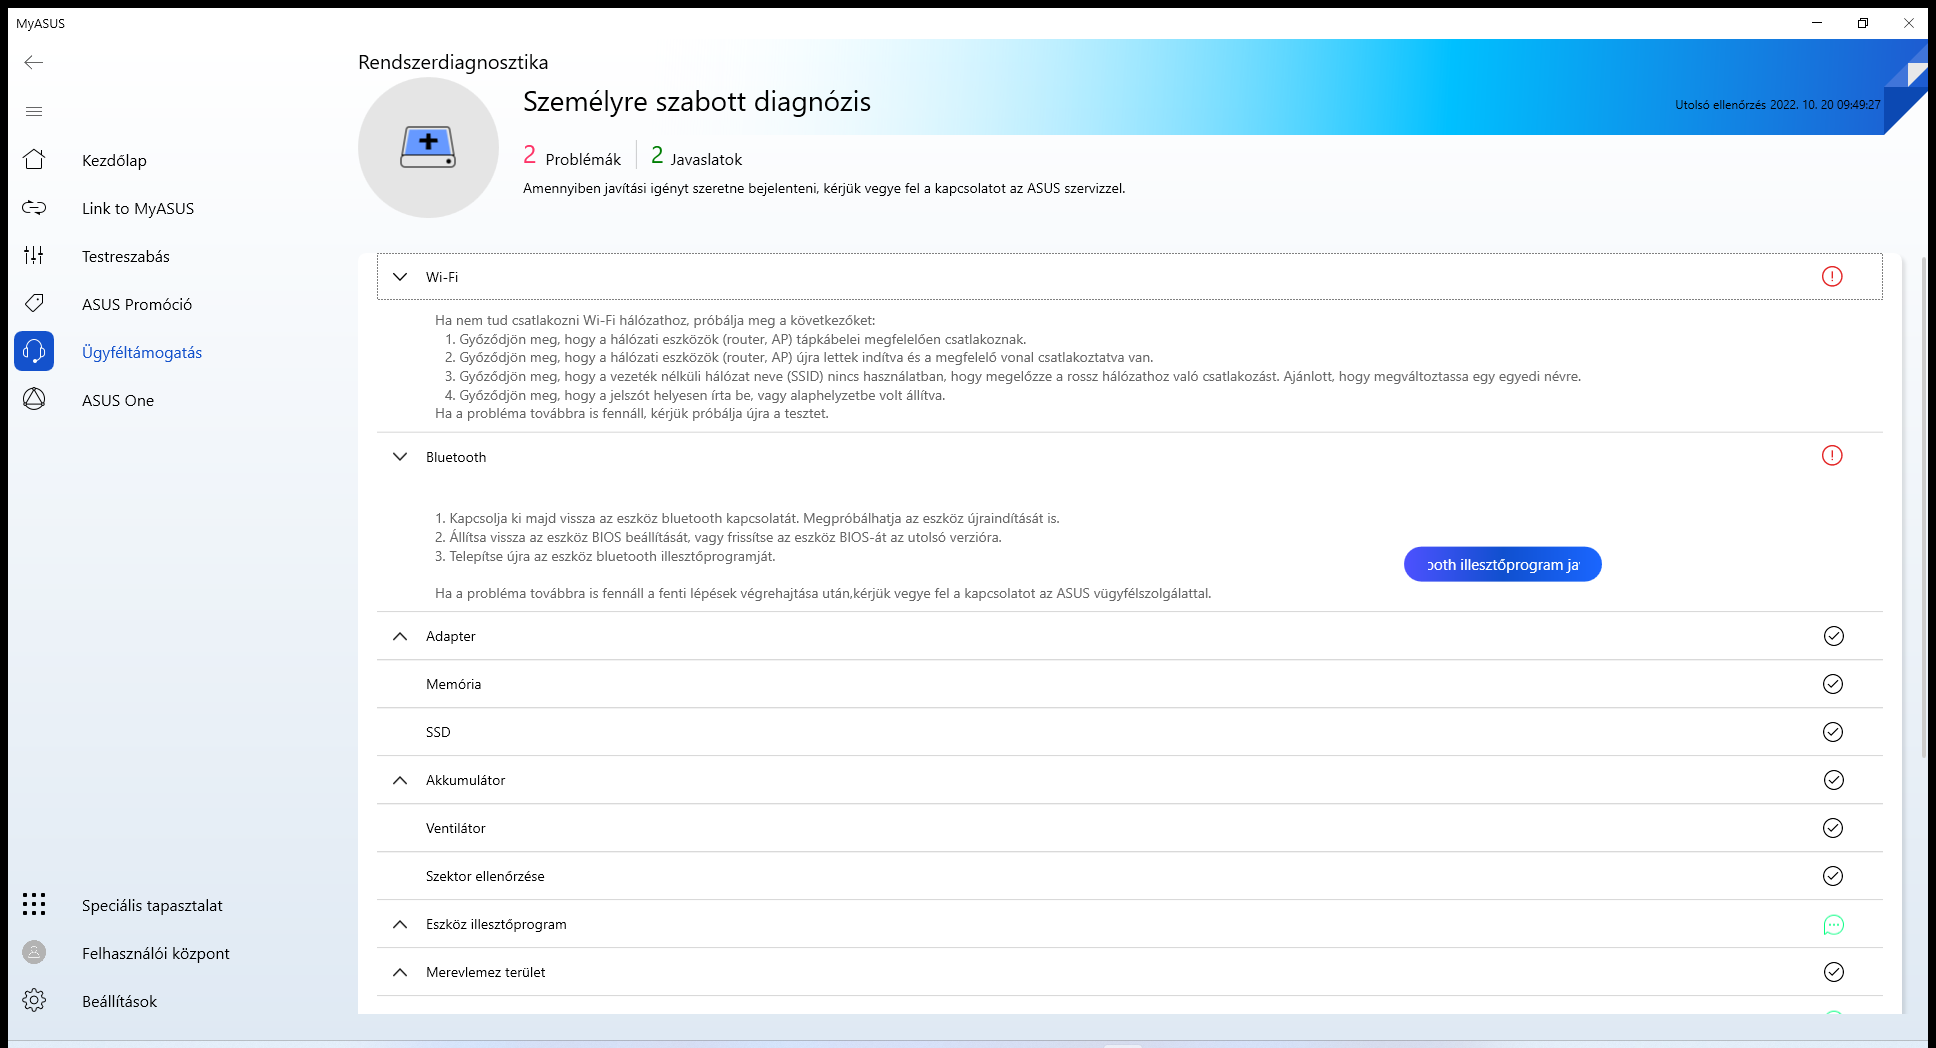Click the Bluetooth red warning icon
Screen dimensions: 1936x1048
(1832, 455)
